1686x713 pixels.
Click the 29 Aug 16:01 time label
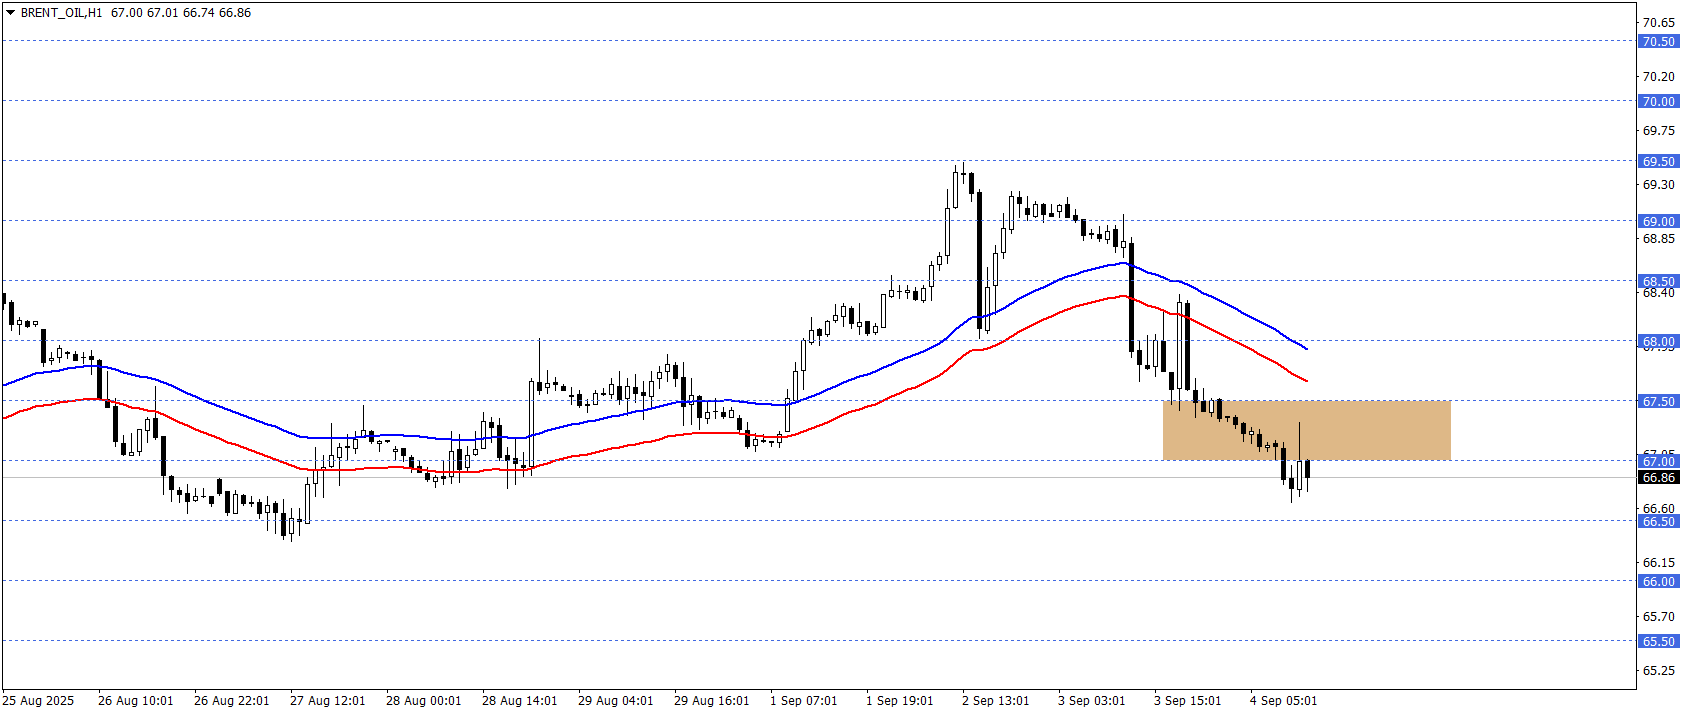711,700
